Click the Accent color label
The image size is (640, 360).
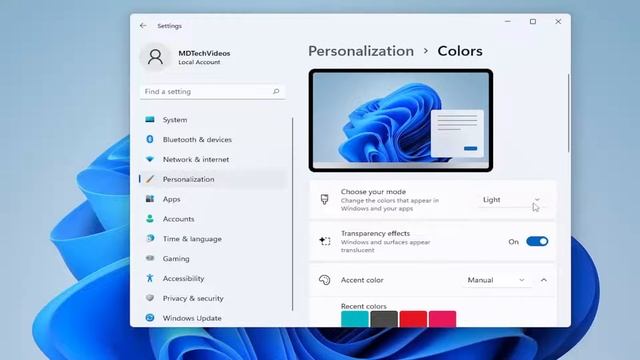point(362,280)
